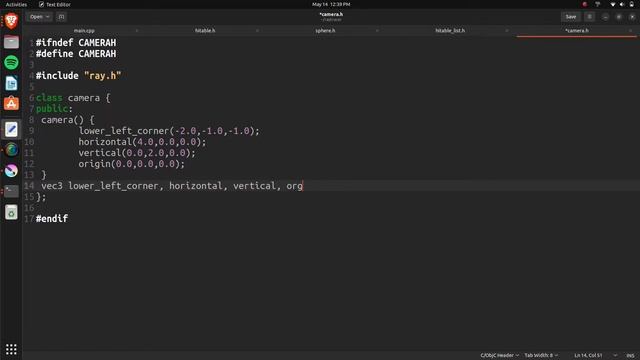Open the pink round dock application

[x=11, y=171]
